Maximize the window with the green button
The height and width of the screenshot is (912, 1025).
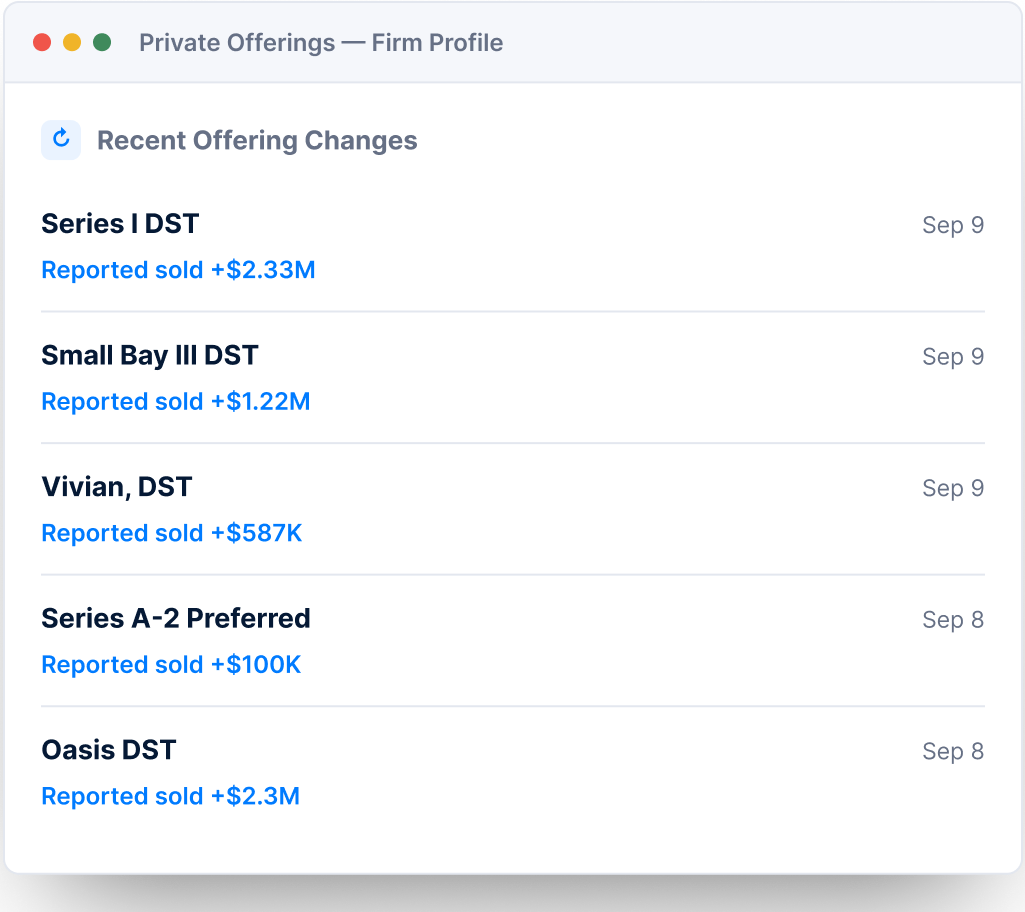[x=102, y=42]
